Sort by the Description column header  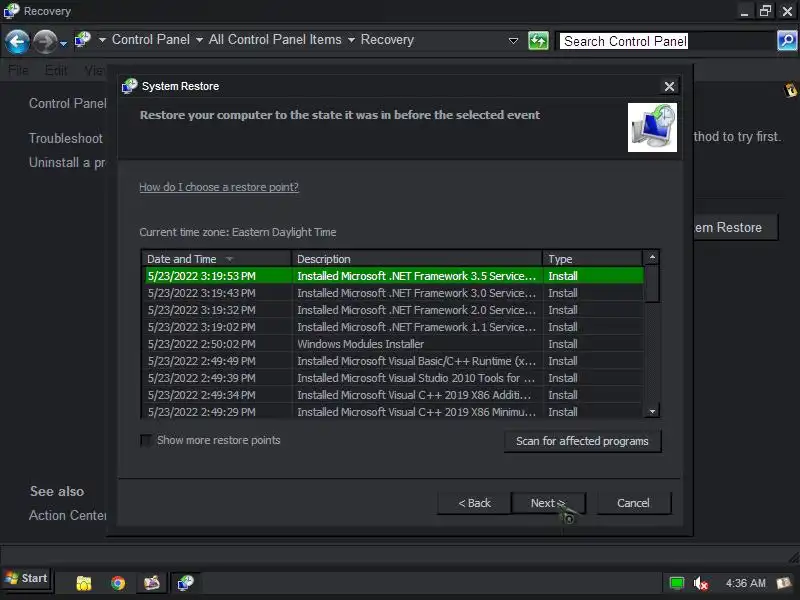[x=416, y=259]
